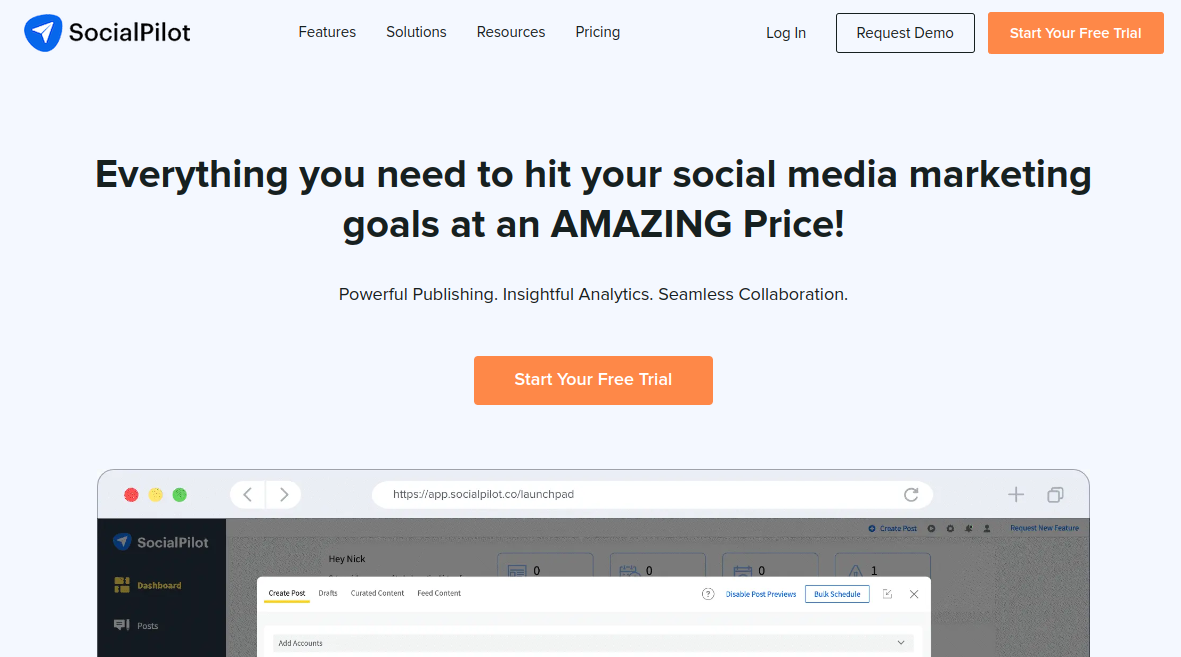Screen dimensions: 1181x657
Task: Open the help question mark icon
Action: (x=708, y=594)
